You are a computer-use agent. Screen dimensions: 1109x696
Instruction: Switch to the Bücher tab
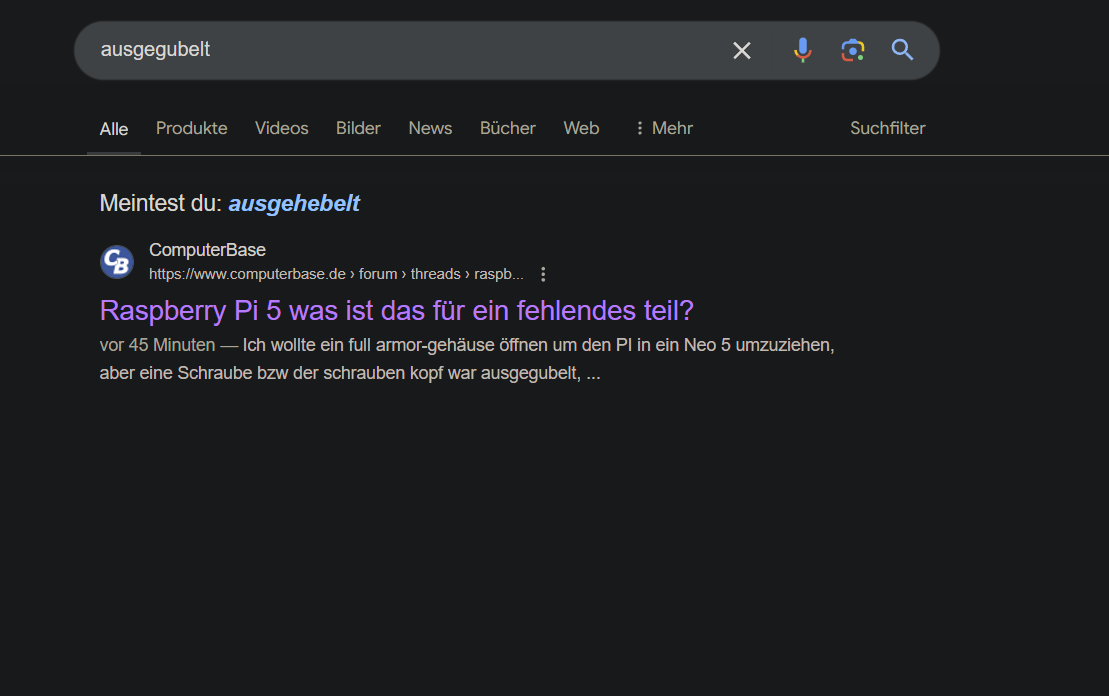click(508, 128)
